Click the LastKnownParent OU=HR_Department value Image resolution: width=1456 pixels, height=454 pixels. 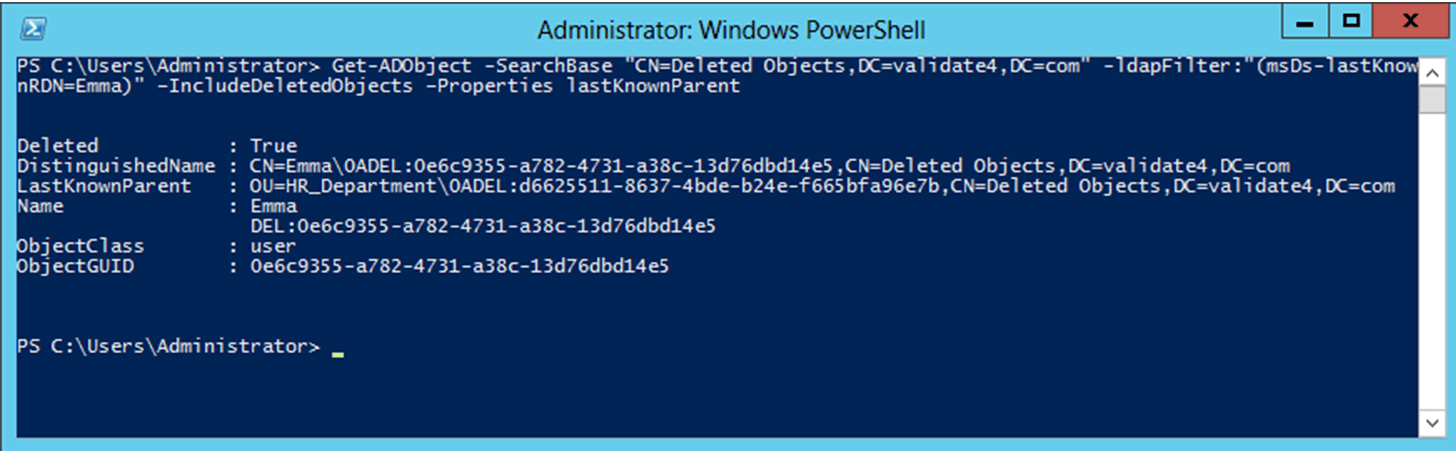[x=821, y=186]
